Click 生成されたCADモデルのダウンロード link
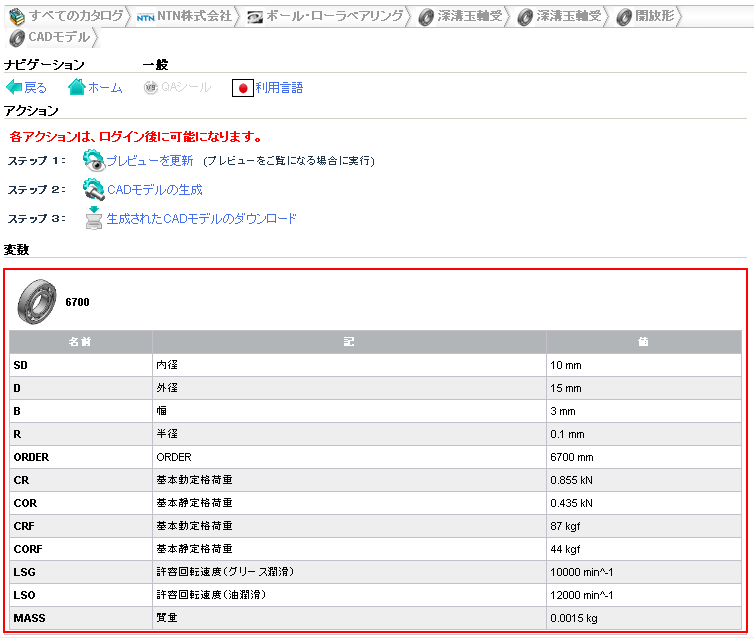 point(202,218)
